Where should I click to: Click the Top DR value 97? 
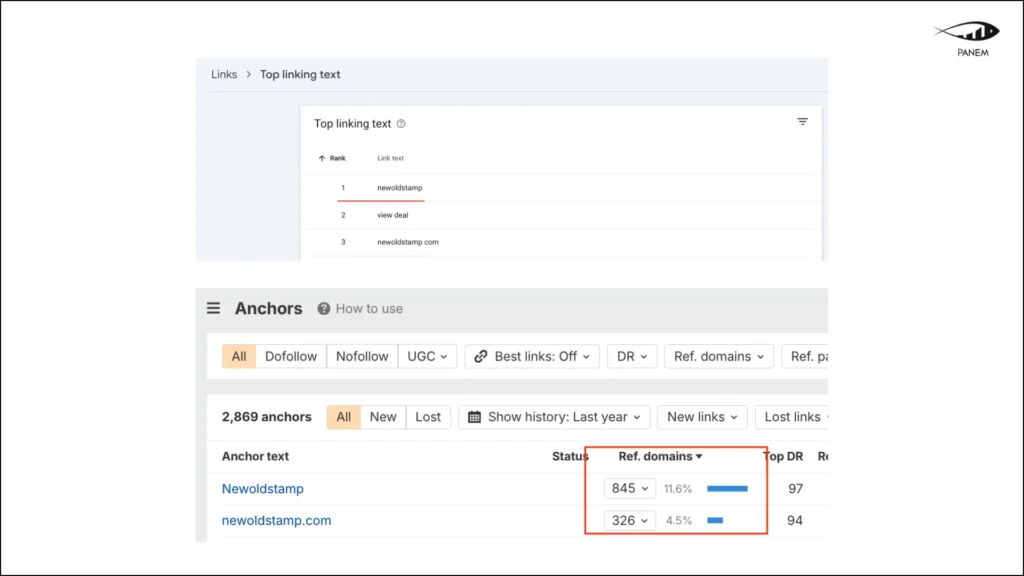pyautogui.click(x=795, y=488)
